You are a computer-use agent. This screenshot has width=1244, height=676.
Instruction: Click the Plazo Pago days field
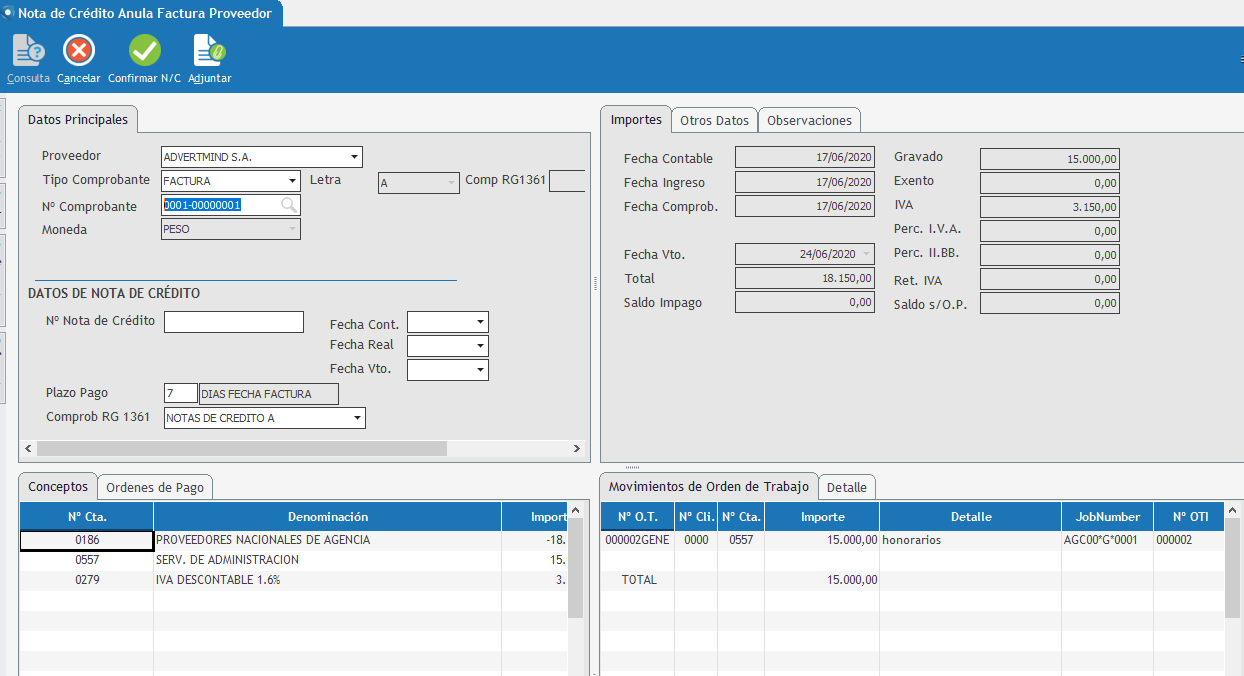coord(180,393)
